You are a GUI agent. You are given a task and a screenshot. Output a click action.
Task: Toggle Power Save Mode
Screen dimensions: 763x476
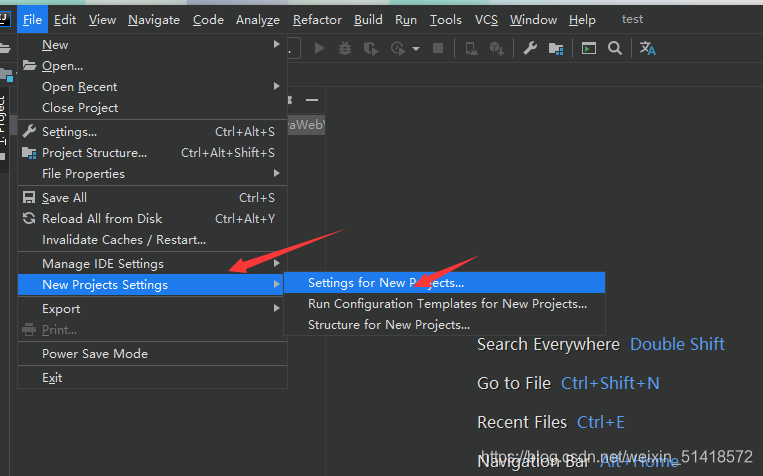[152, 353]
